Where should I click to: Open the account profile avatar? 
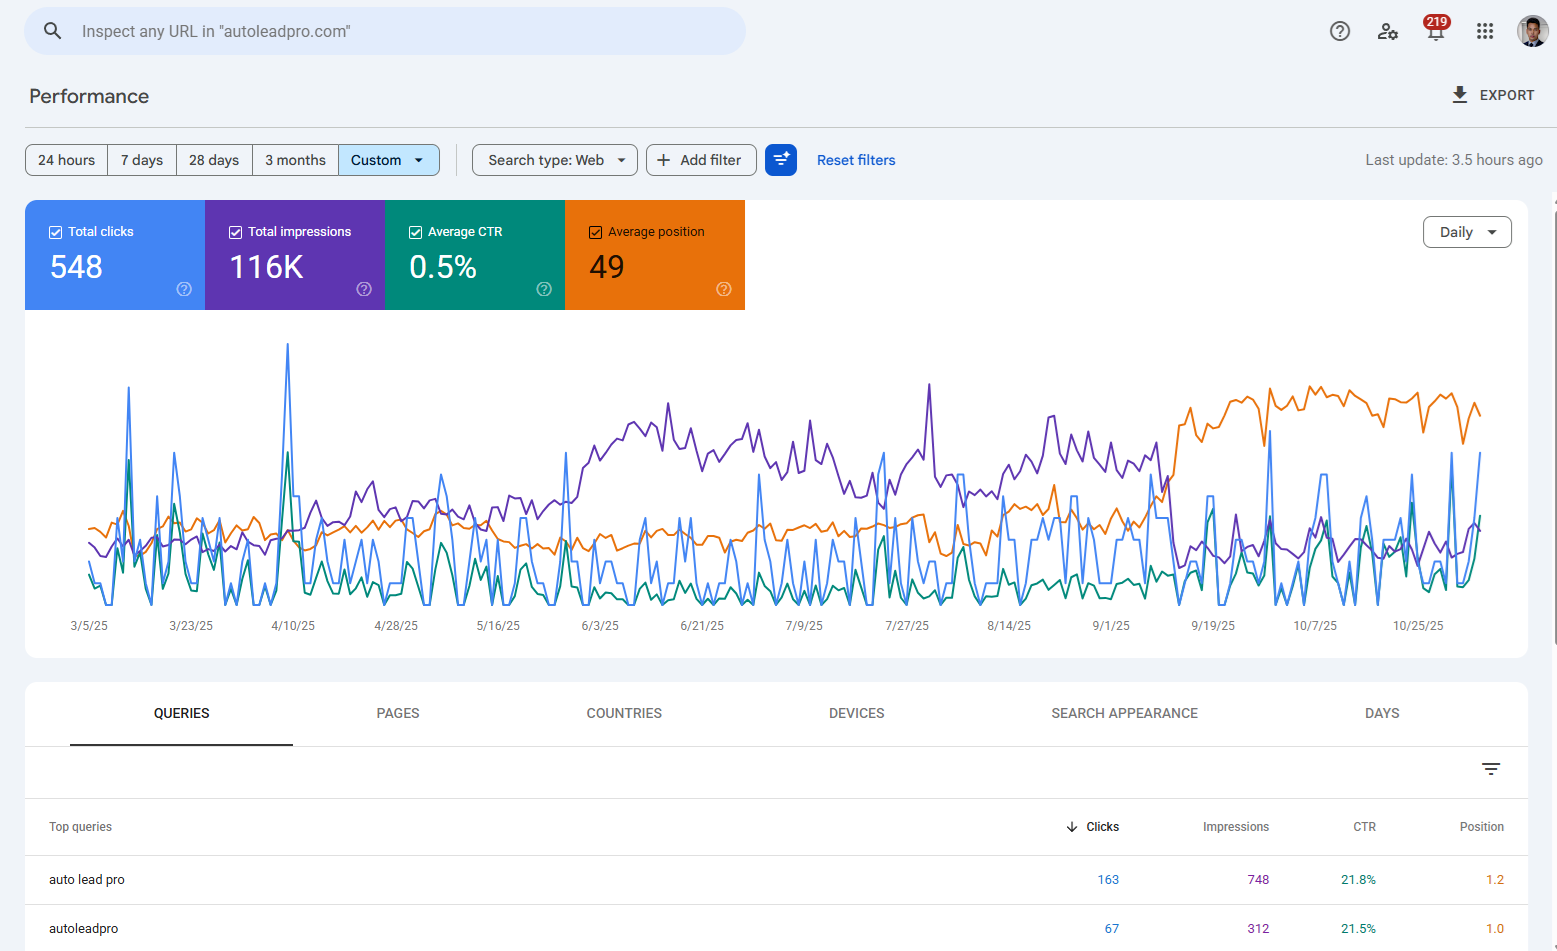[1533, 31]
